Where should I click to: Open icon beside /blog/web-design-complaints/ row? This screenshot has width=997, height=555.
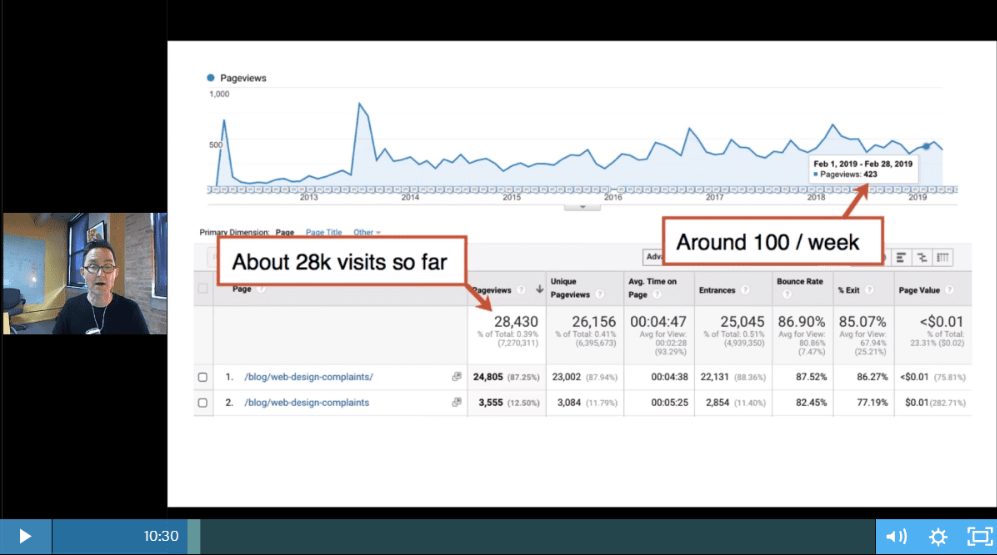point(457,376)
